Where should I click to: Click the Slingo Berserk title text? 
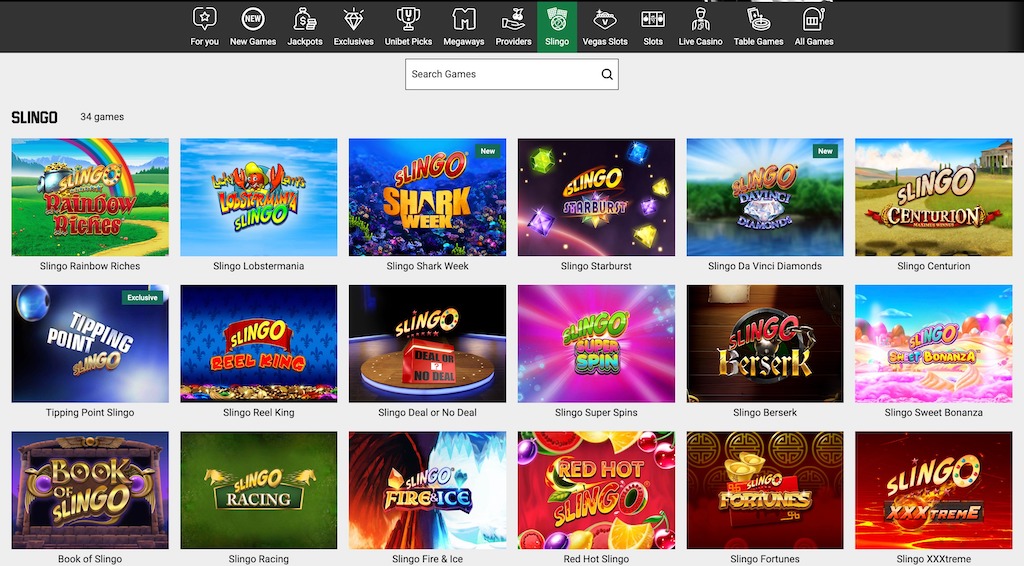(x=765, y=413)
